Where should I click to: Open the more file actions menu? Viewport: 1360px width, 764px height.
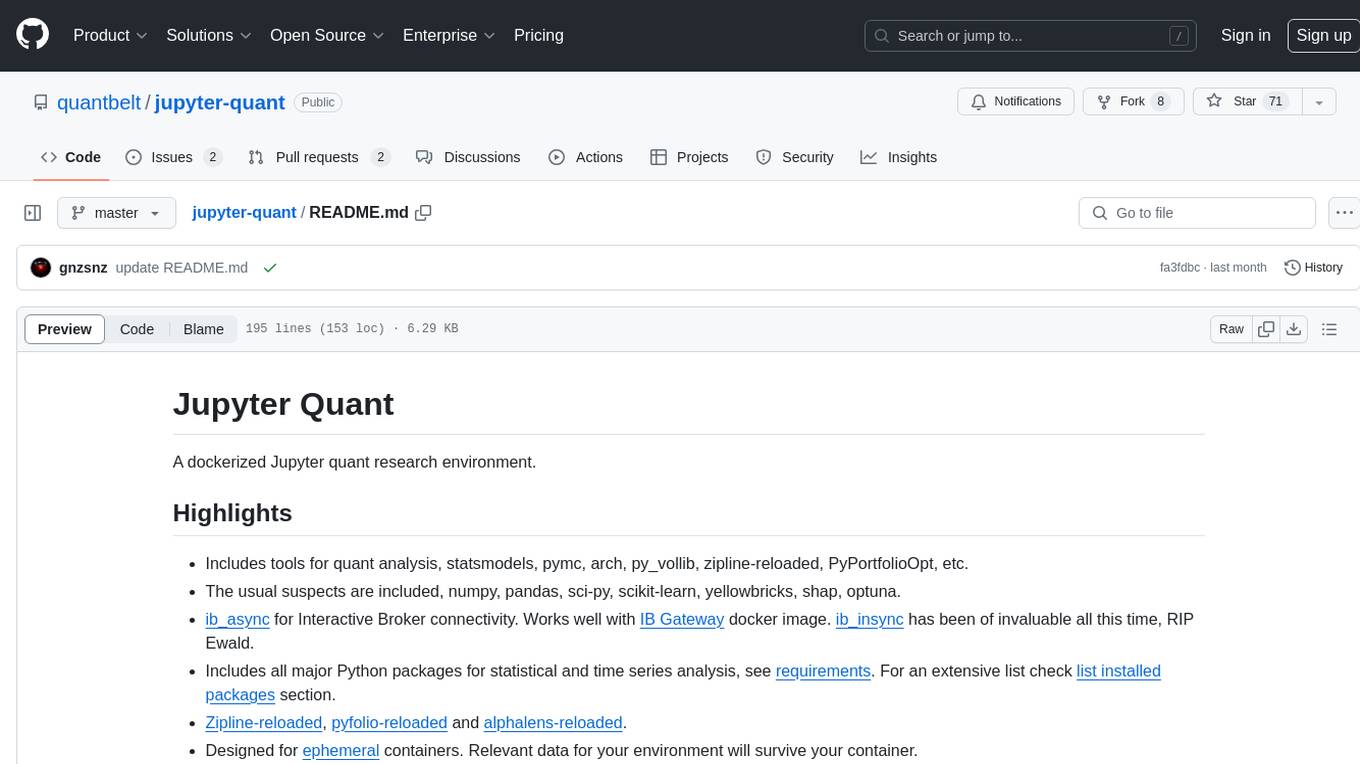pyautogui.click(x=1344, y=213)
